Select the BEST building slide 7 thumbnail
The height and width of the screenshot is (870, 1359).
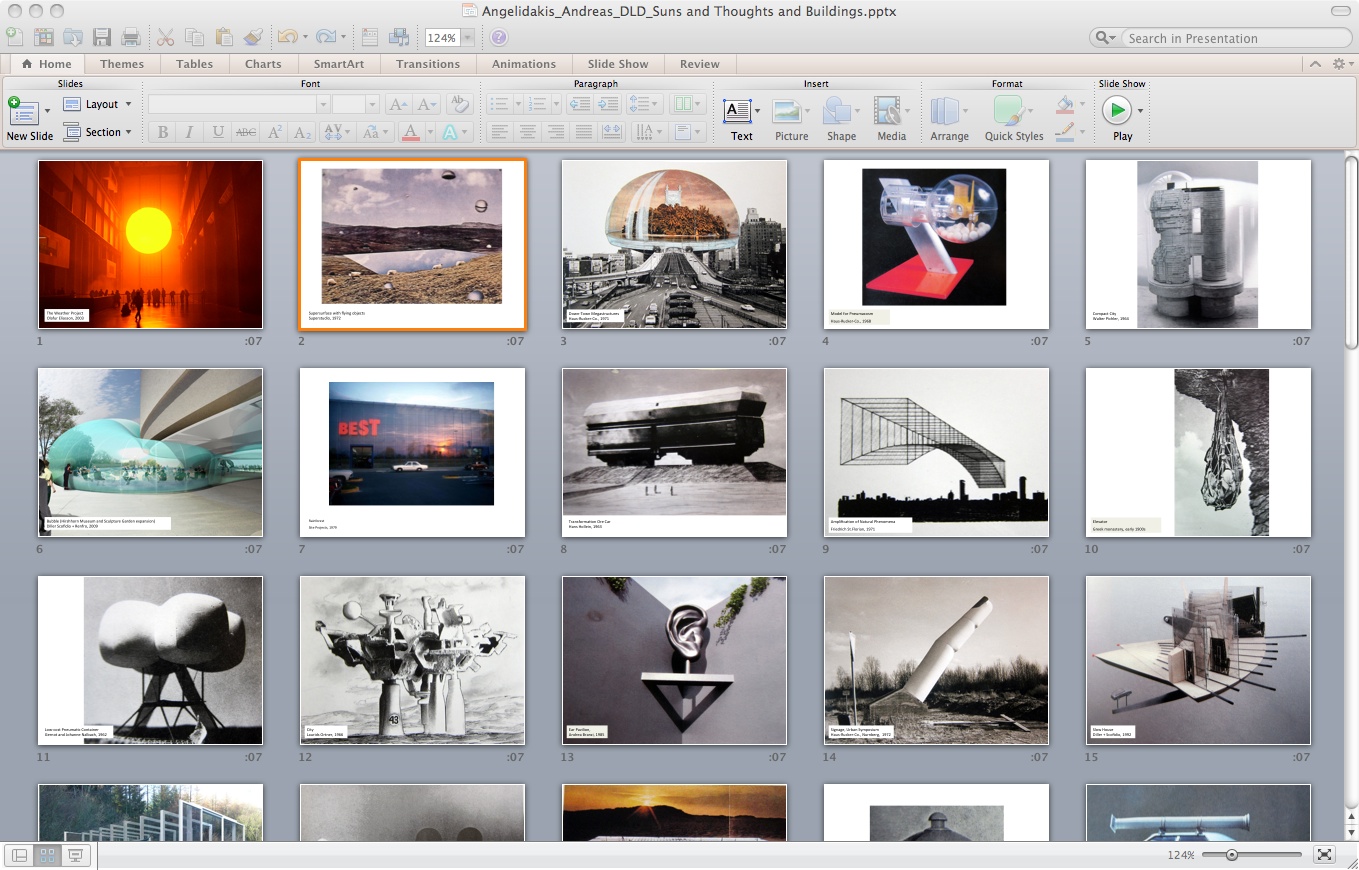412,452
